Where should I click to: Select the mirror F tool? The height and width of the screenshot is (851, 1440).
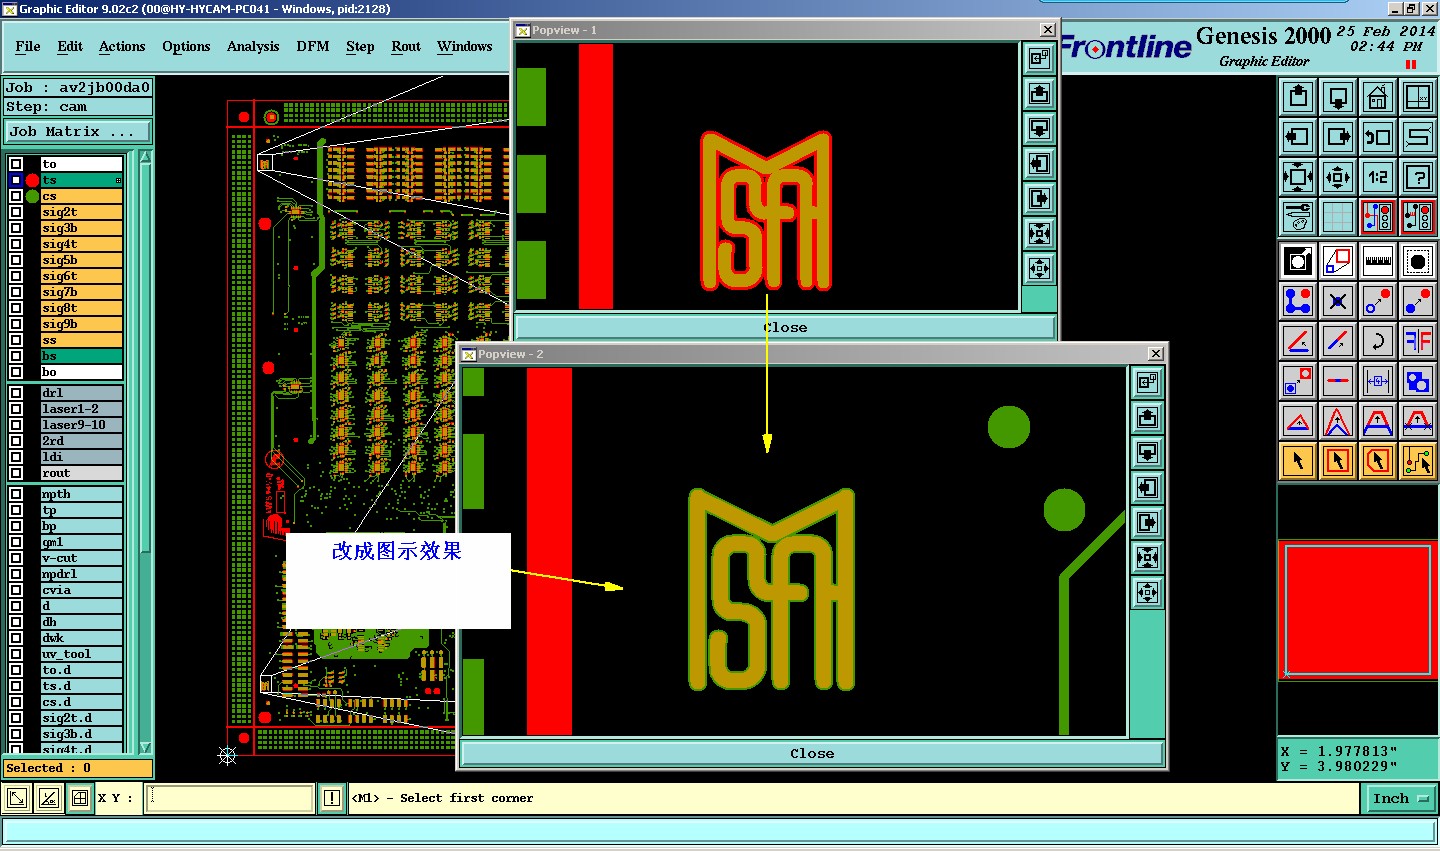click(1418, 341)
